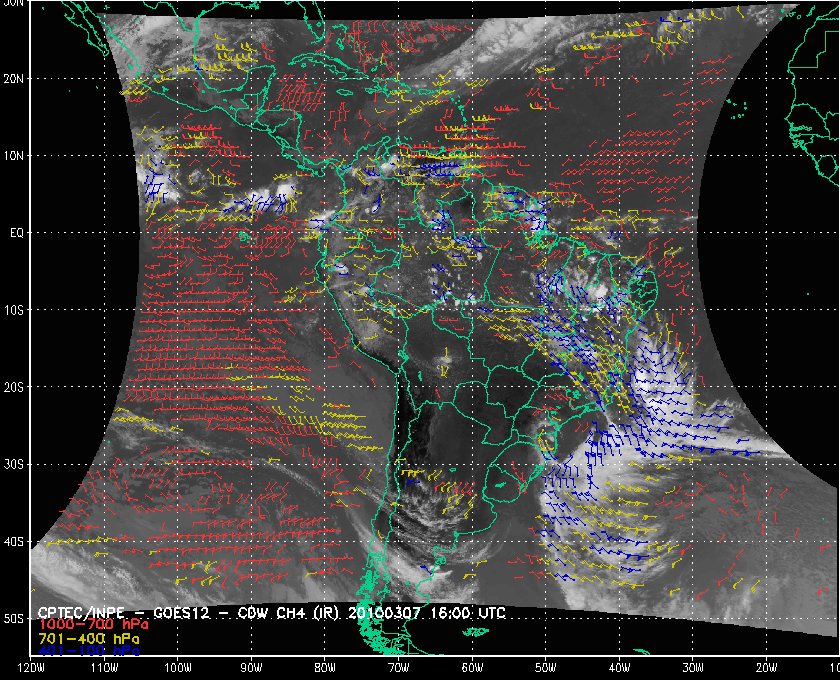This screenshot has height=680, width=840.
Task: Click the 80W longitude axis label
Action: tap(325, 668)
